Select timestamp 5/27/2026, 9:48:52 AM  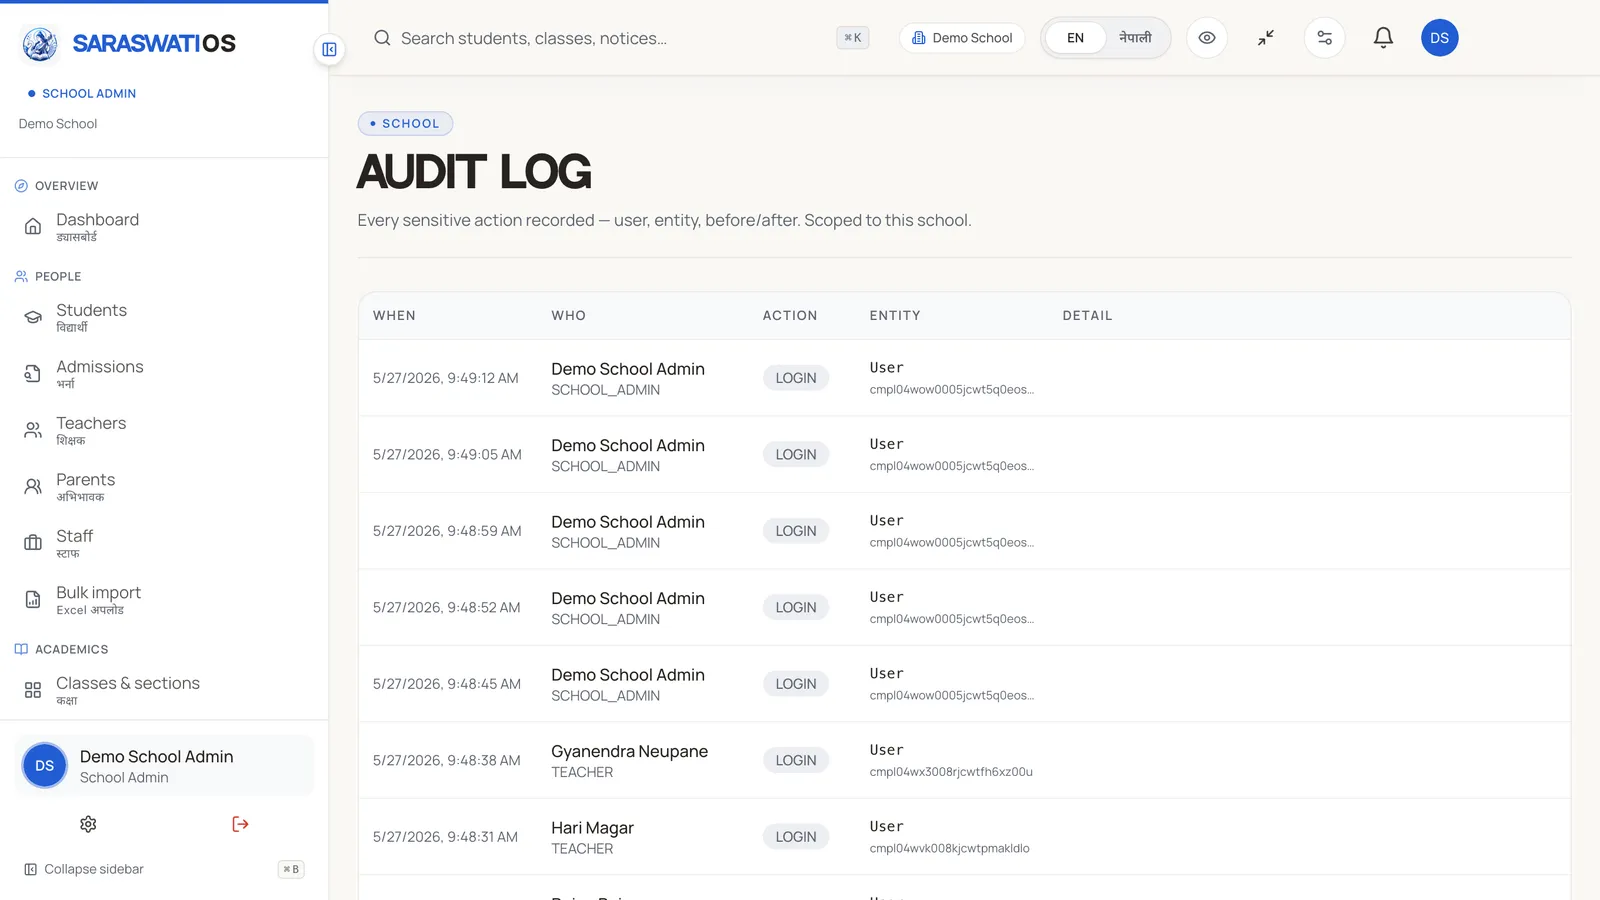[x=447, y=608]
